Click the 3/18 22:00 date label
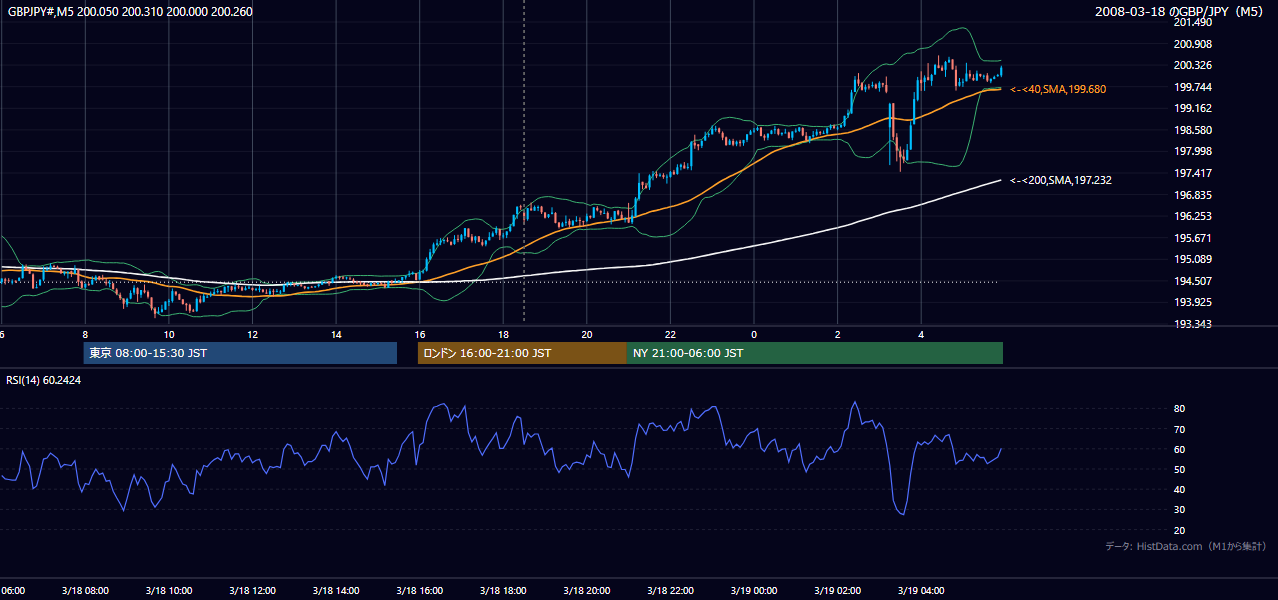Screen dimensions: 1278x600 tap(670, 591)
